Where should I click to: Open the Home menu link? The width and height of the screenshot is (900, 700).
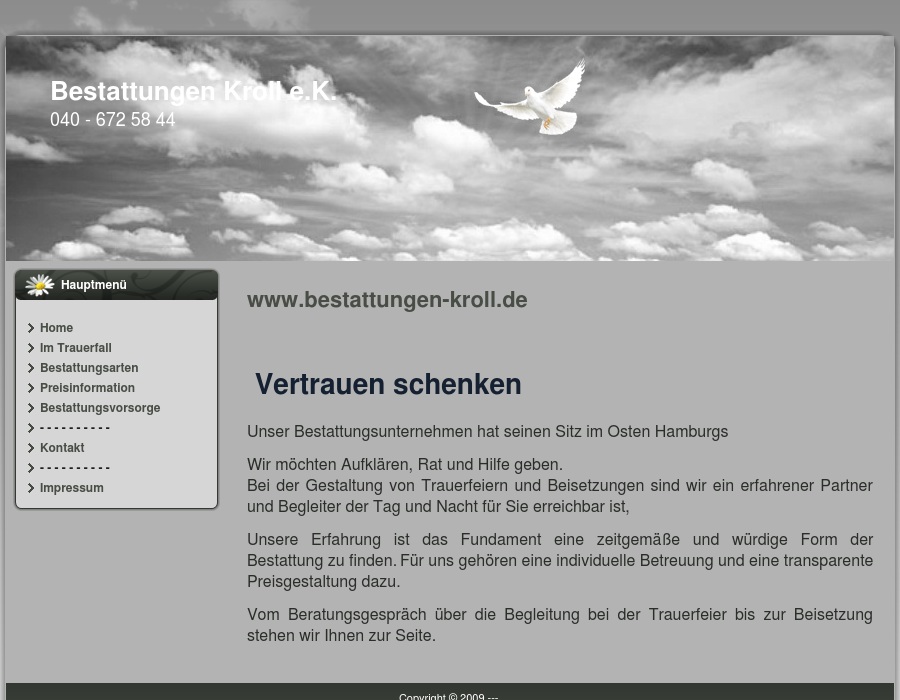click(x=56, y=328)
